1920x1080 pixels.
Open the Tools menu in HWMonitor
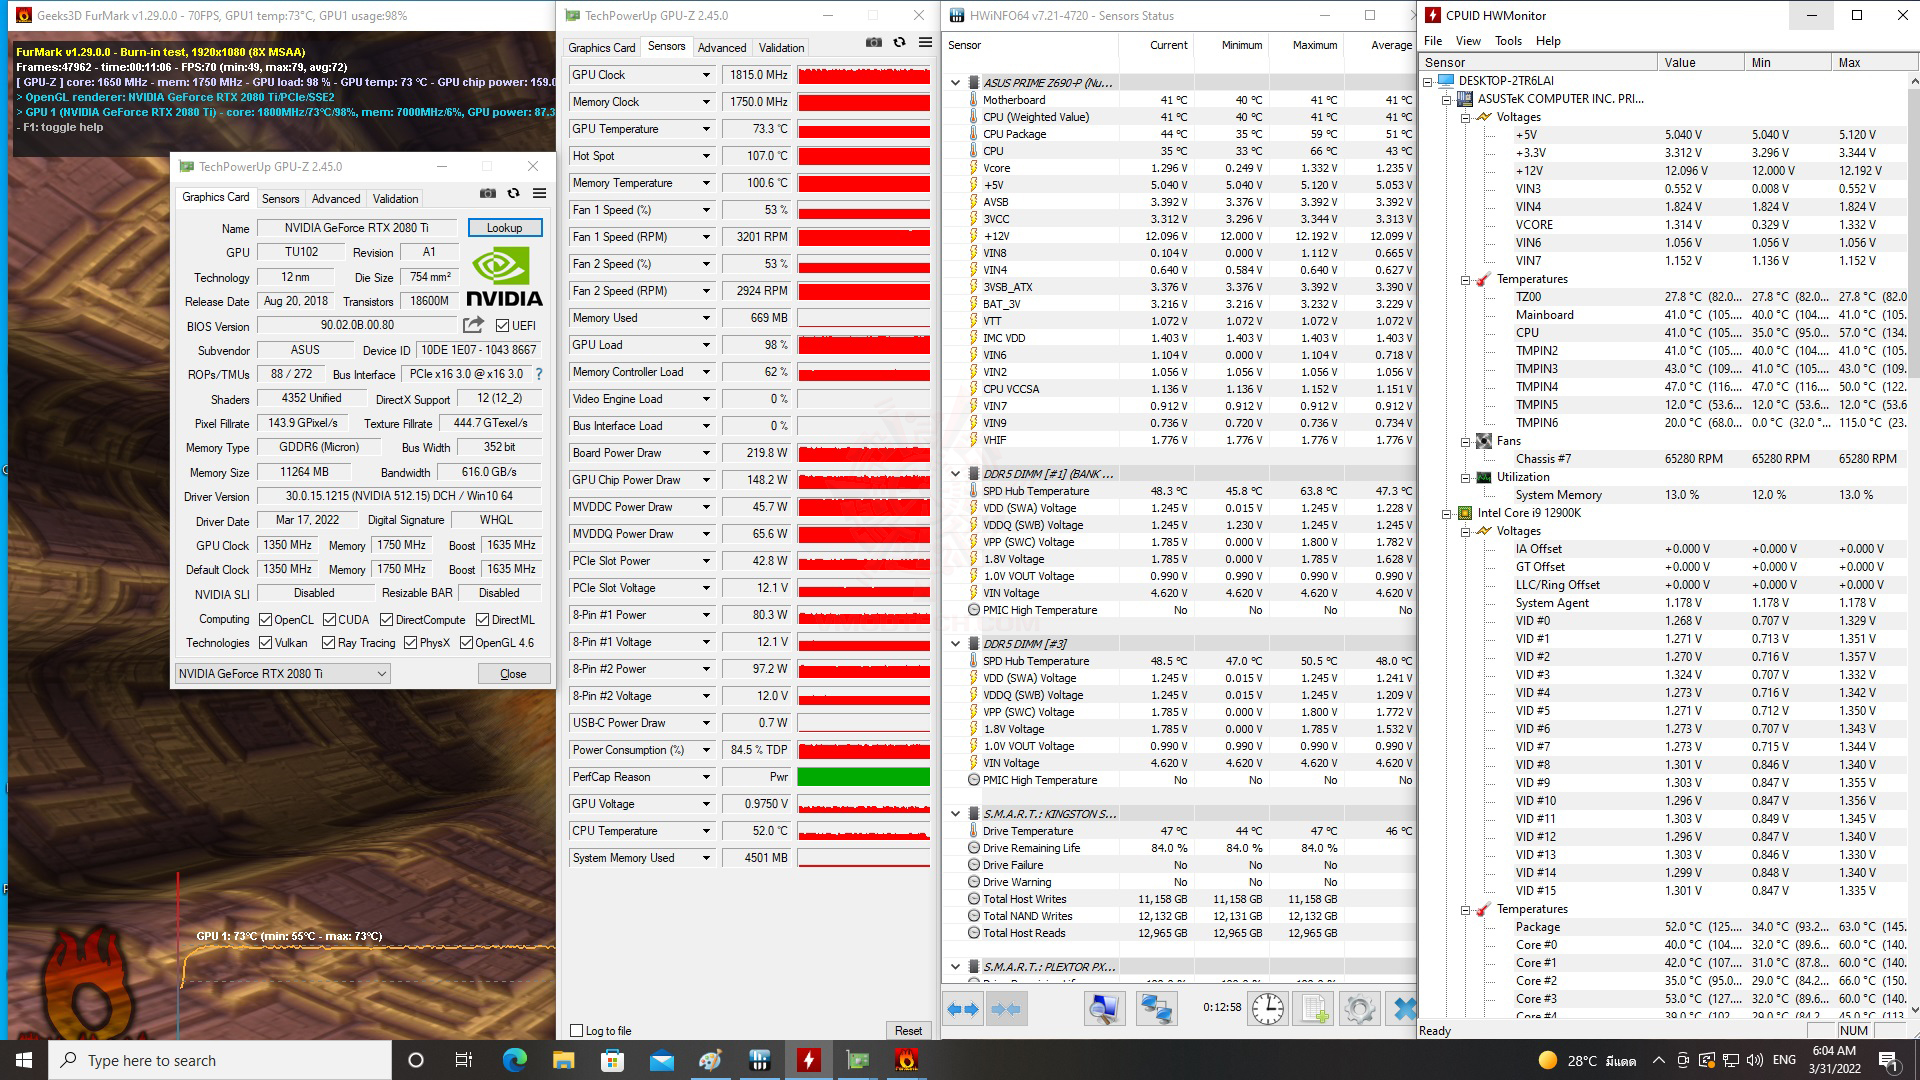click(x=1507, y=41)
